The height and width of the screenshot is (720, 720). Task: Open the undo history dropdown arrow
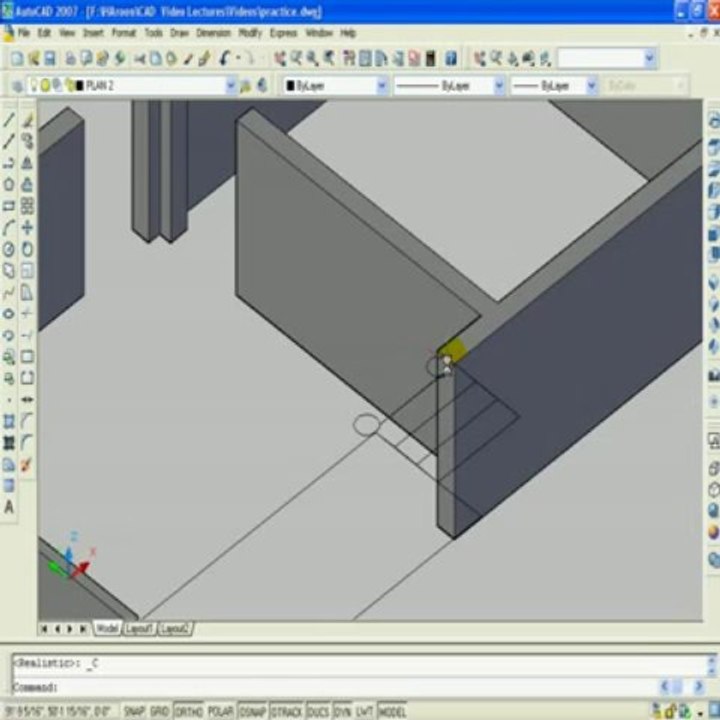(x=238, y=58)
